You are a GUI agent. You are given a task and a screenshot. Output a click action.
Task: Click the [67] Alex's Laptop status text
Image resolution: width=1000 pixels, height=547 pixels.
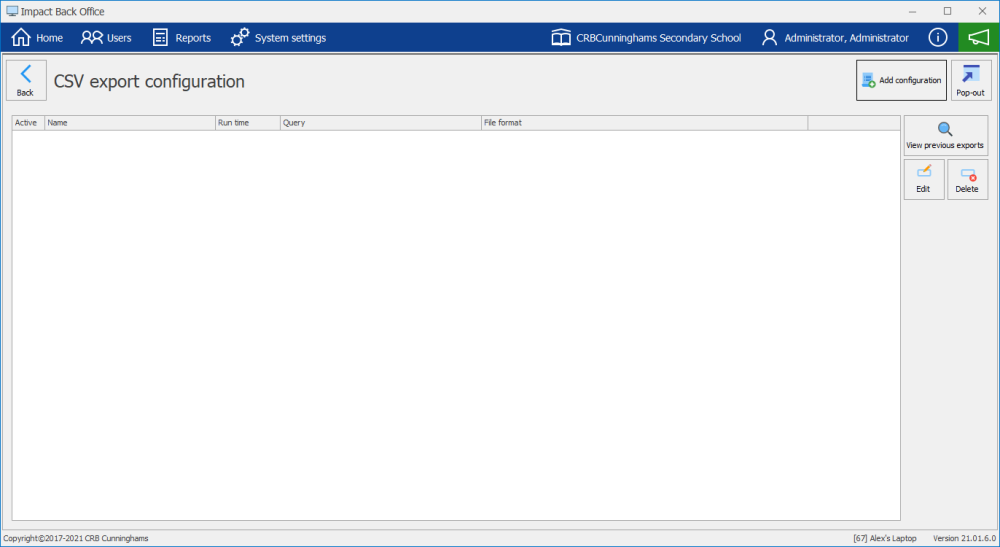[885, 538]
